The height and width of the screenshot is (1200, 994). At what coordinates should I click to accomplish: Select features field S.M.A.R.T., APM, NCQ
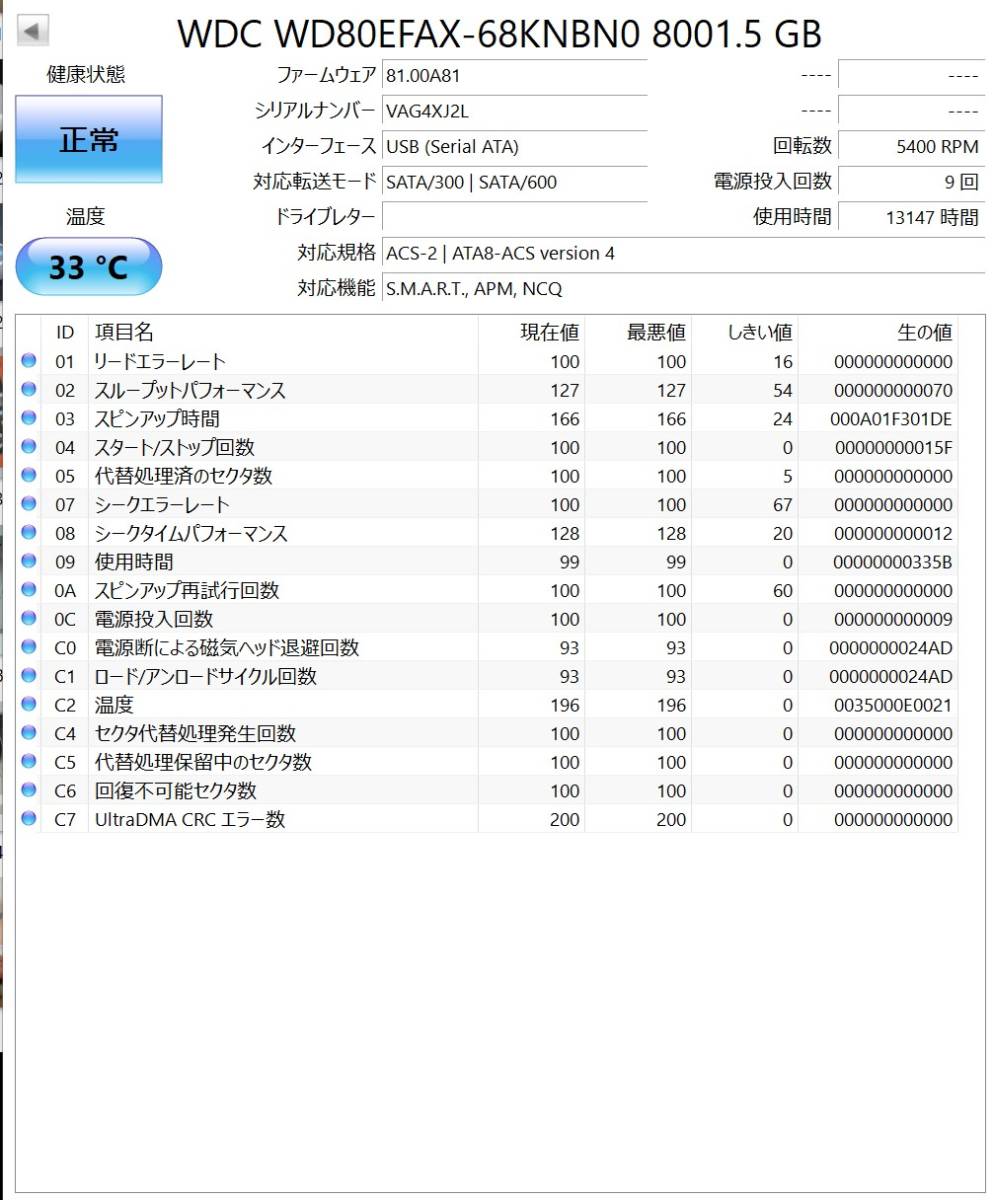[683, 289]
